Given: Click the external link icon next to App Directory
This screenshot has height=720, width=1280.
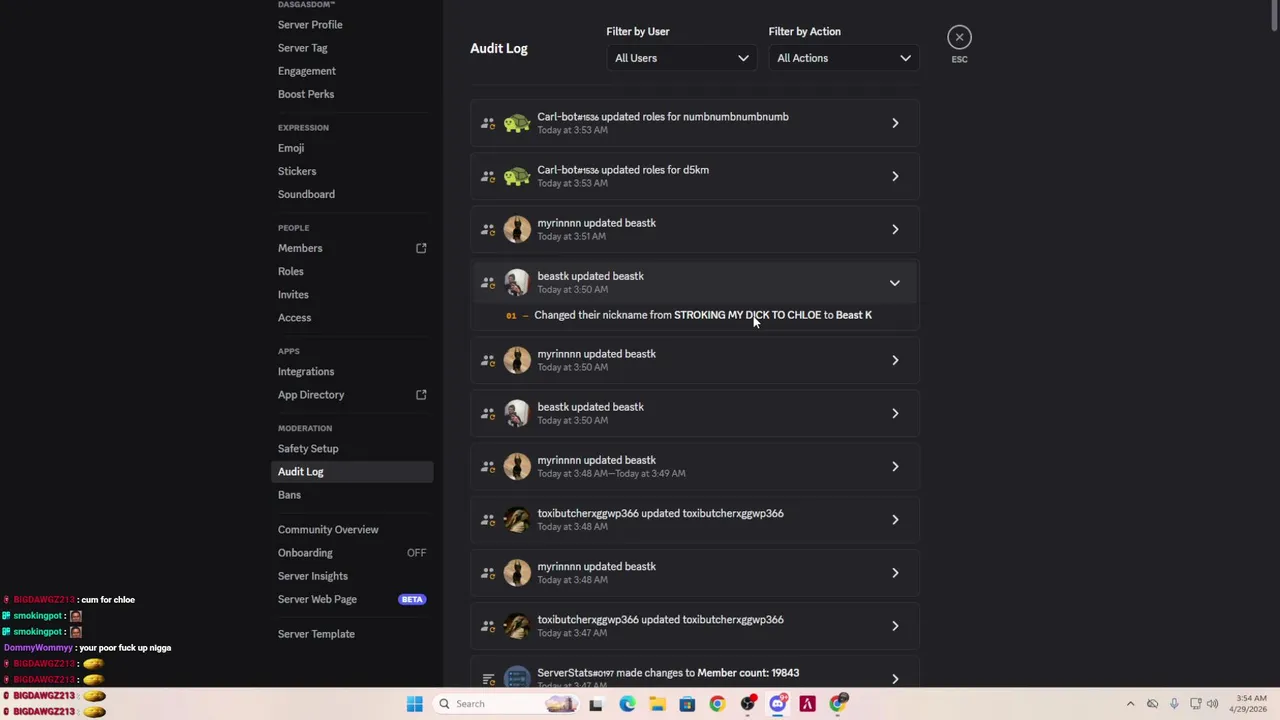Looking at the screenshot, I should (421, 395).
